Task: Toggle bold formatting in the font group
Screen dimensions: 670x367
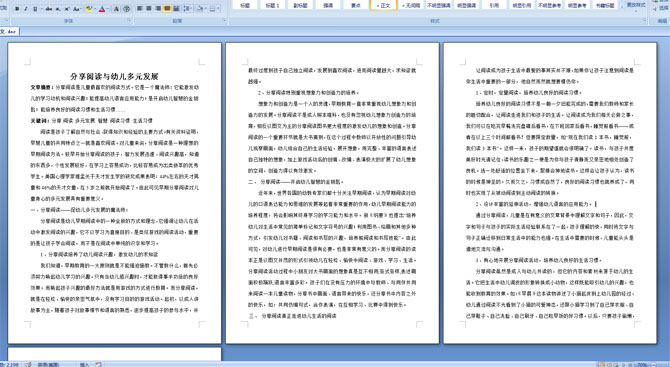Action: [17, 9]
